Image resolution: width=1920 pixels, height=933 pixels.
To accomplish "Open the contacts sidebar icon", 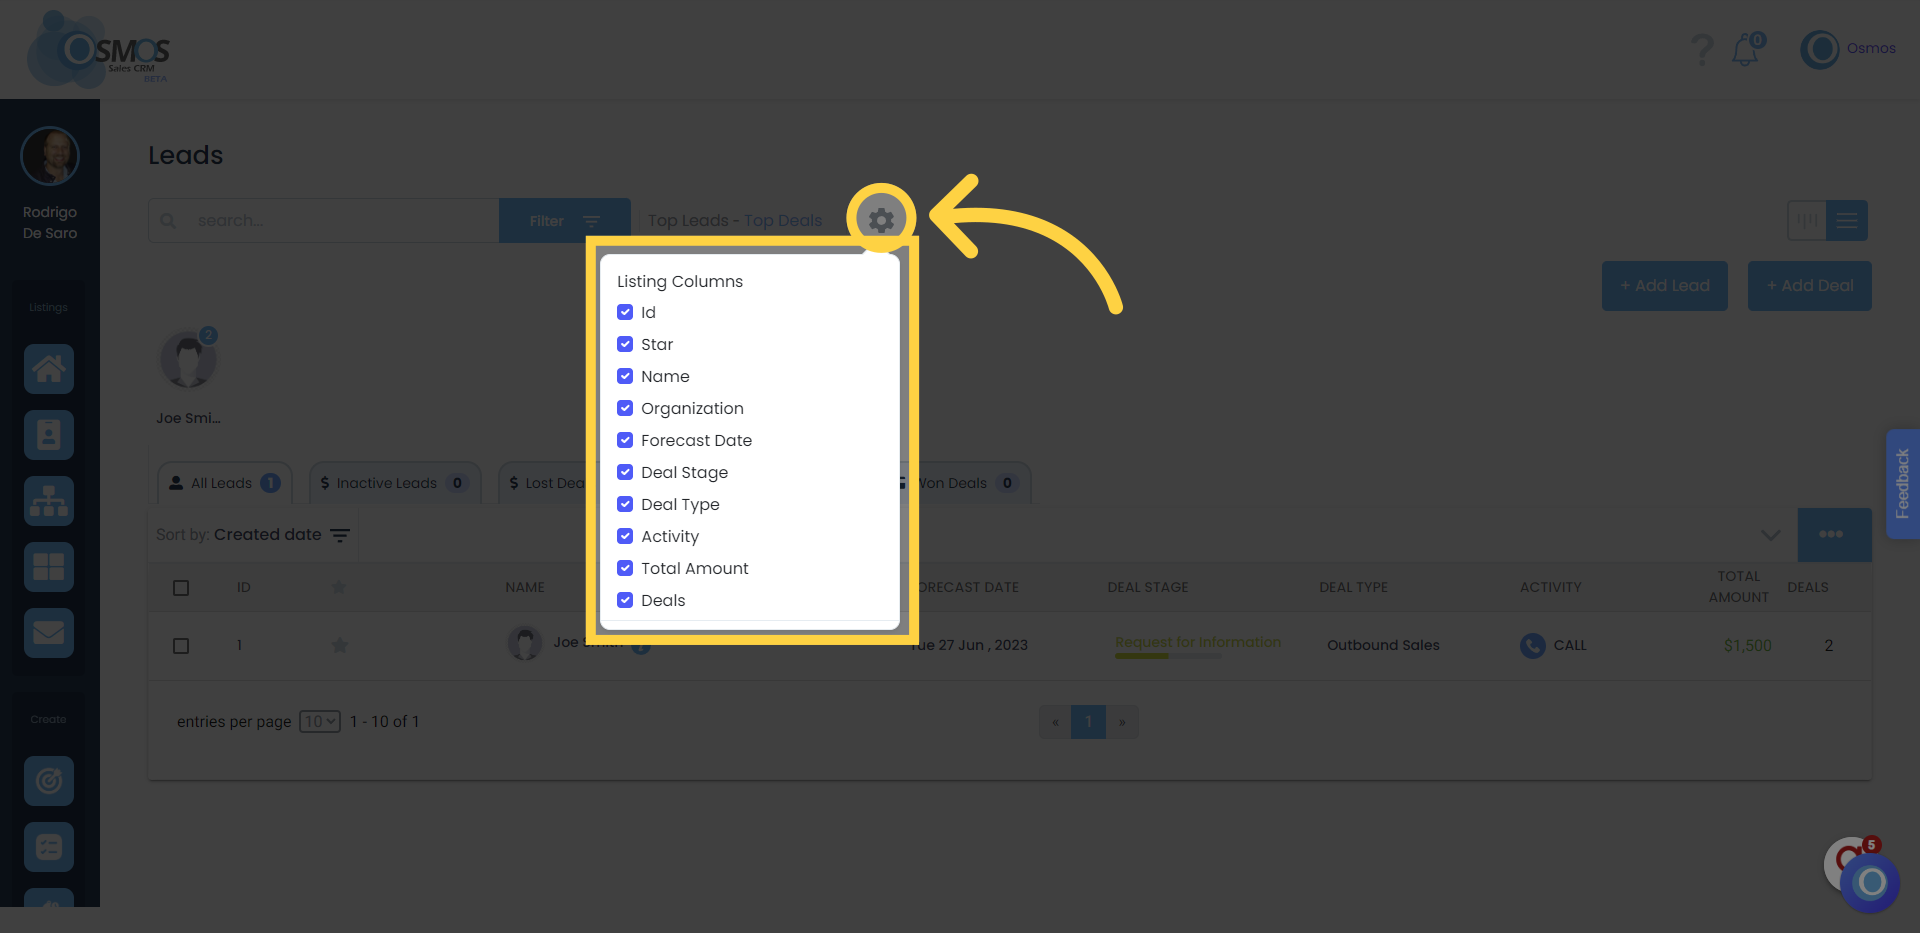I will 49,435.
